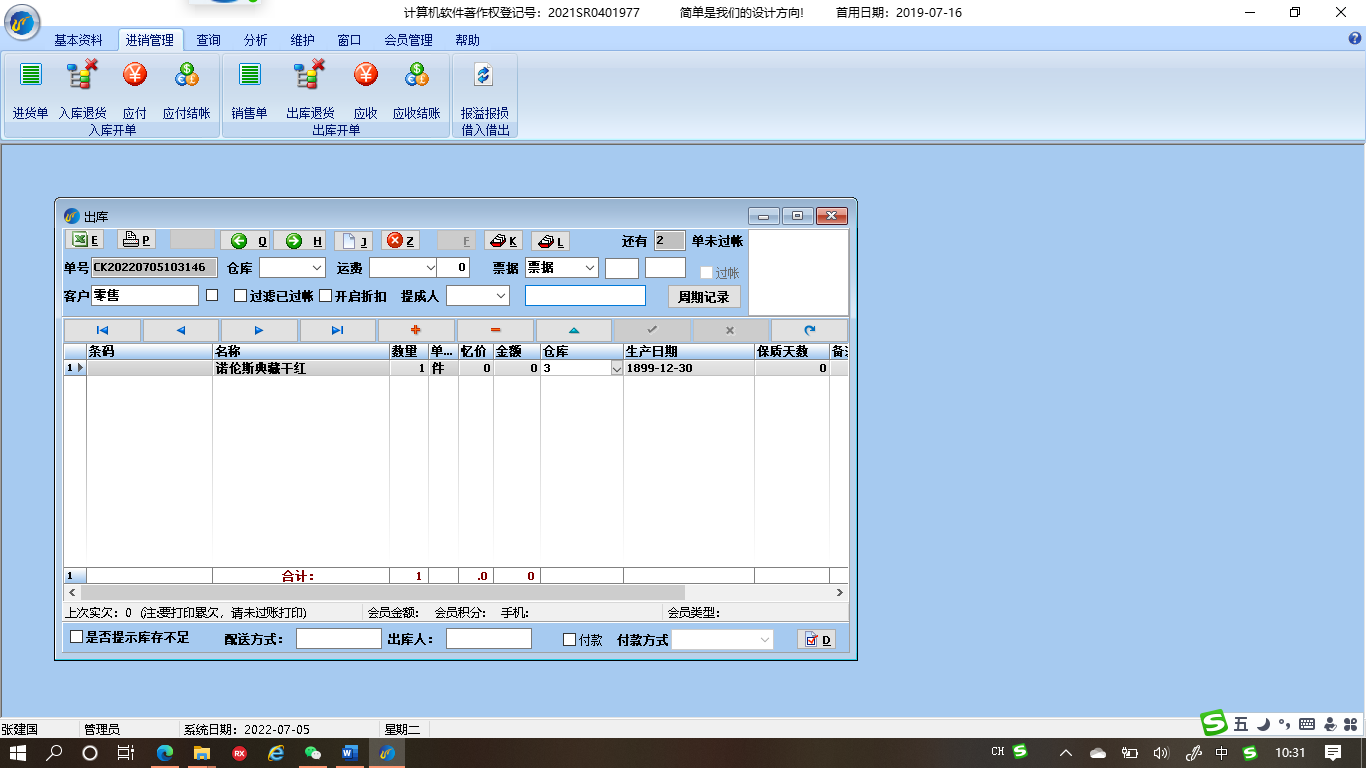1366x768 pixels.
Task: Toggle the 开启折扣 checkbox
Action: (325, 296)
